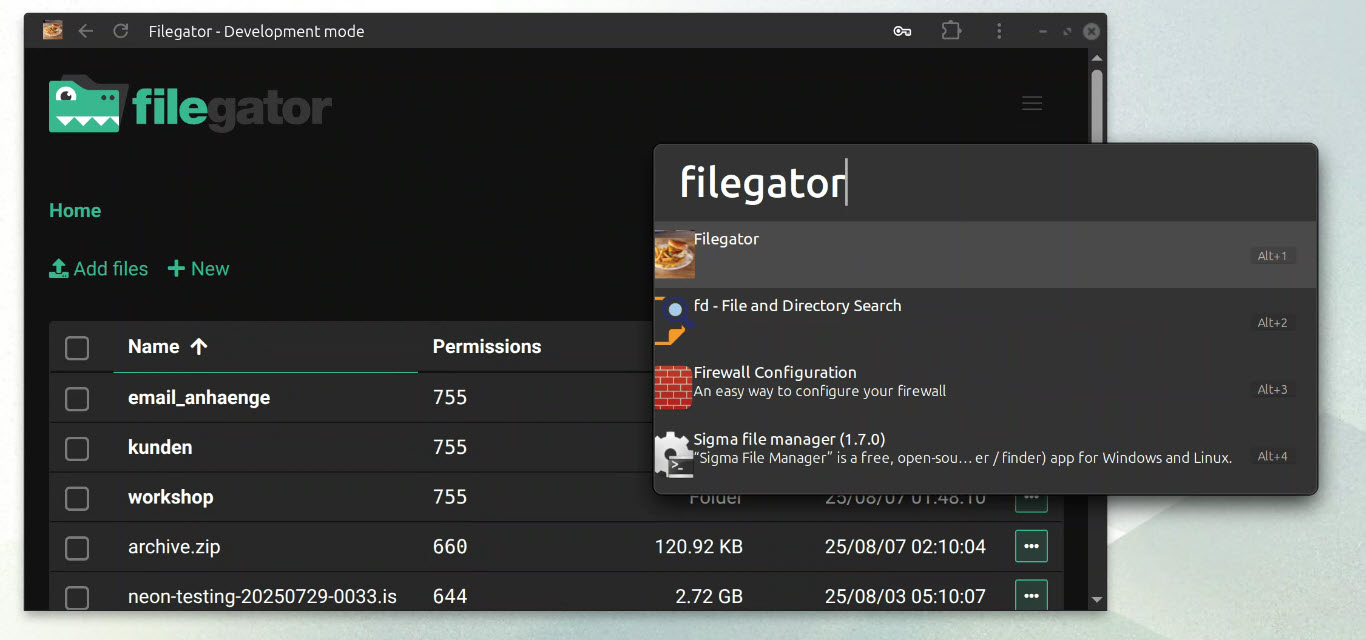The height and width of the screenshot is (640, 1366).
Task: Open the three-dot window menu
Action: [x=999, y=31]
